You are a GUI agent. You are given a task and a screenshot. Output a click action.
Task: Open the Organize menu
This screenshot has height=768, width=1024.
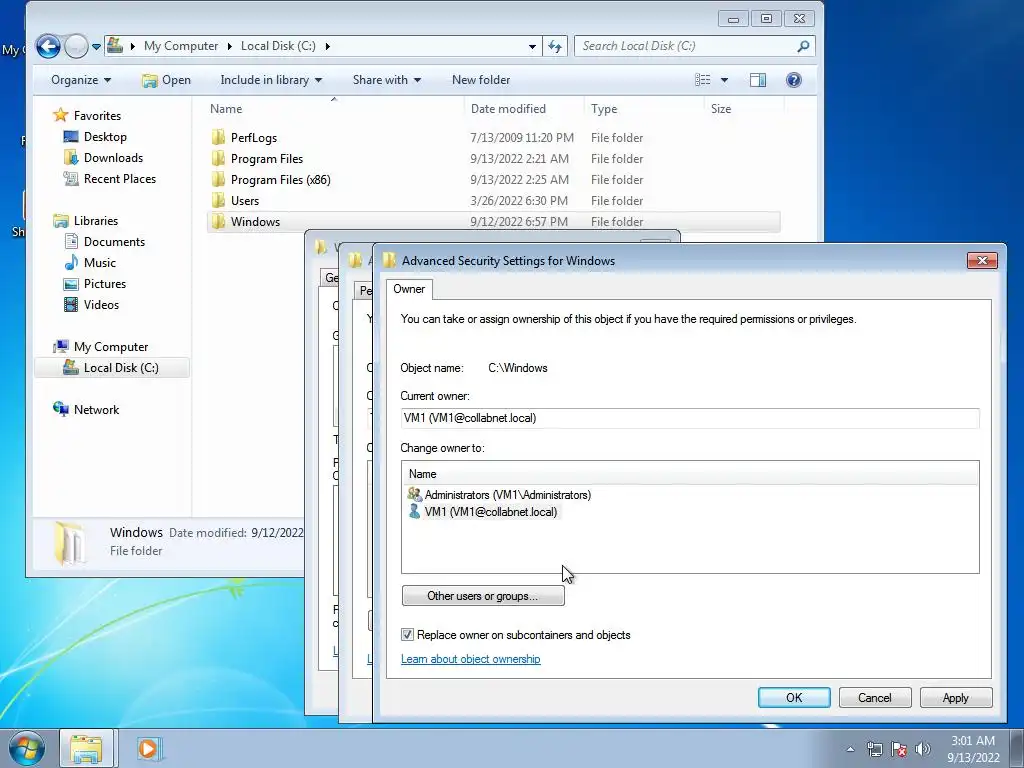81,80
